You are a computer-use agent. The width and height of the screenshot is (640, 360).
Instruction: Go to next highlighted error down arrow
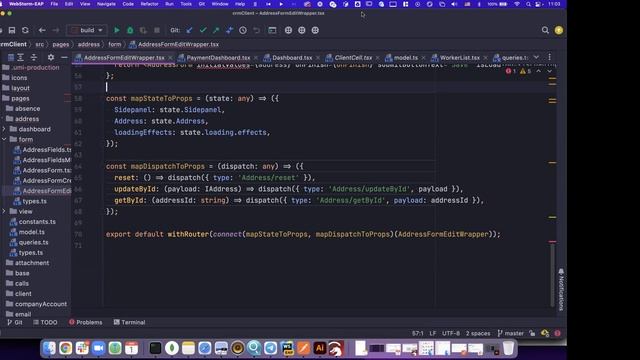click(x=549, y=71)
